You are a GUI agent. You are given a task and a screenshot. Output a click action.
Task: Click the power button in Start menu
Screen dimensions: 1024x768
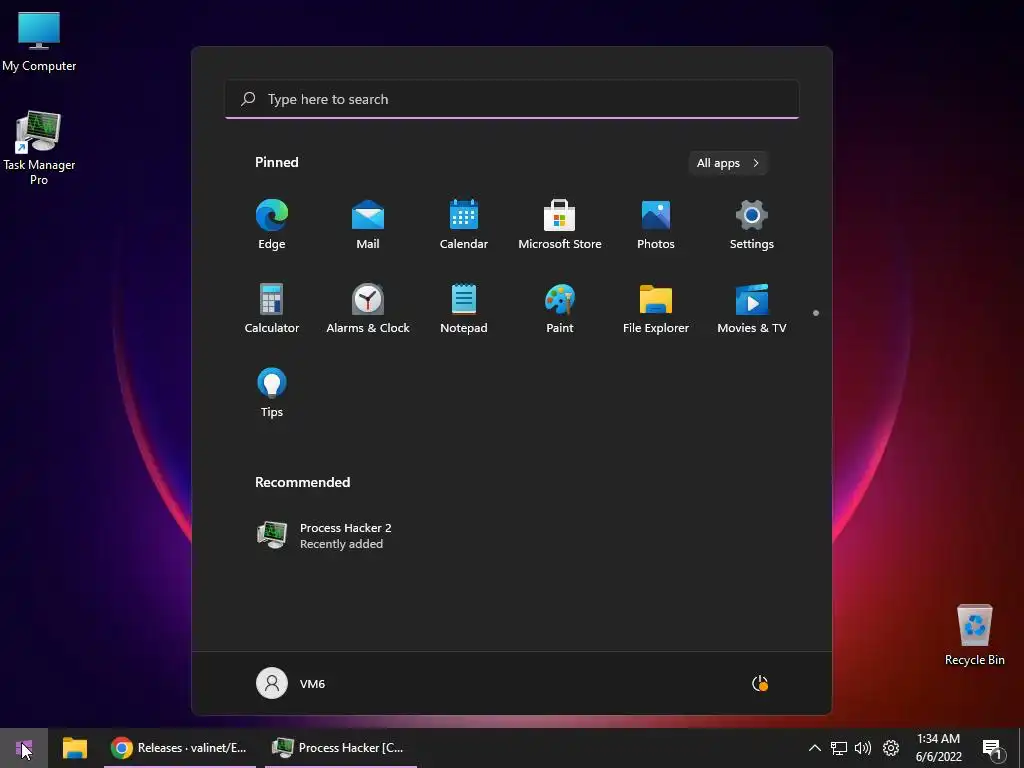[760, 684]
